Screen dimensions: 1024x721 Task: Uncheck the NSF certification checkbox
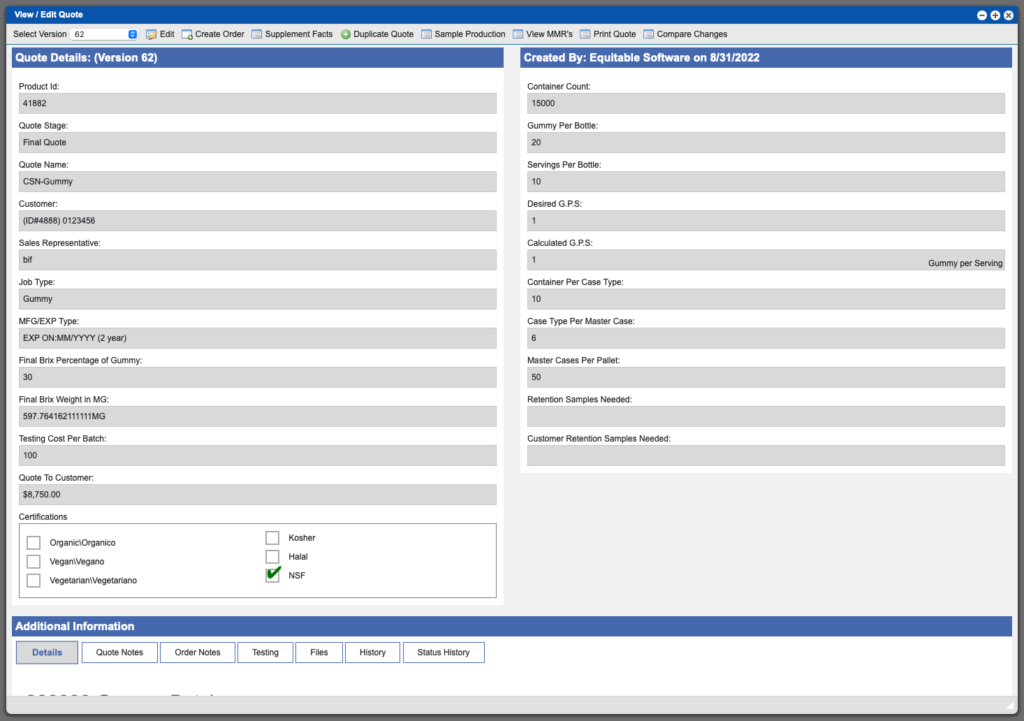pos(272,575)
